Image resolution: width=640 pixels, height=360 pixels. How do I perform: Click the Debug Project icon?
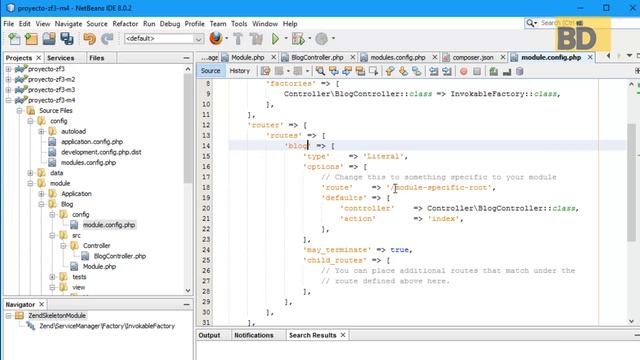pyautogui.click(x=298, y=39)
